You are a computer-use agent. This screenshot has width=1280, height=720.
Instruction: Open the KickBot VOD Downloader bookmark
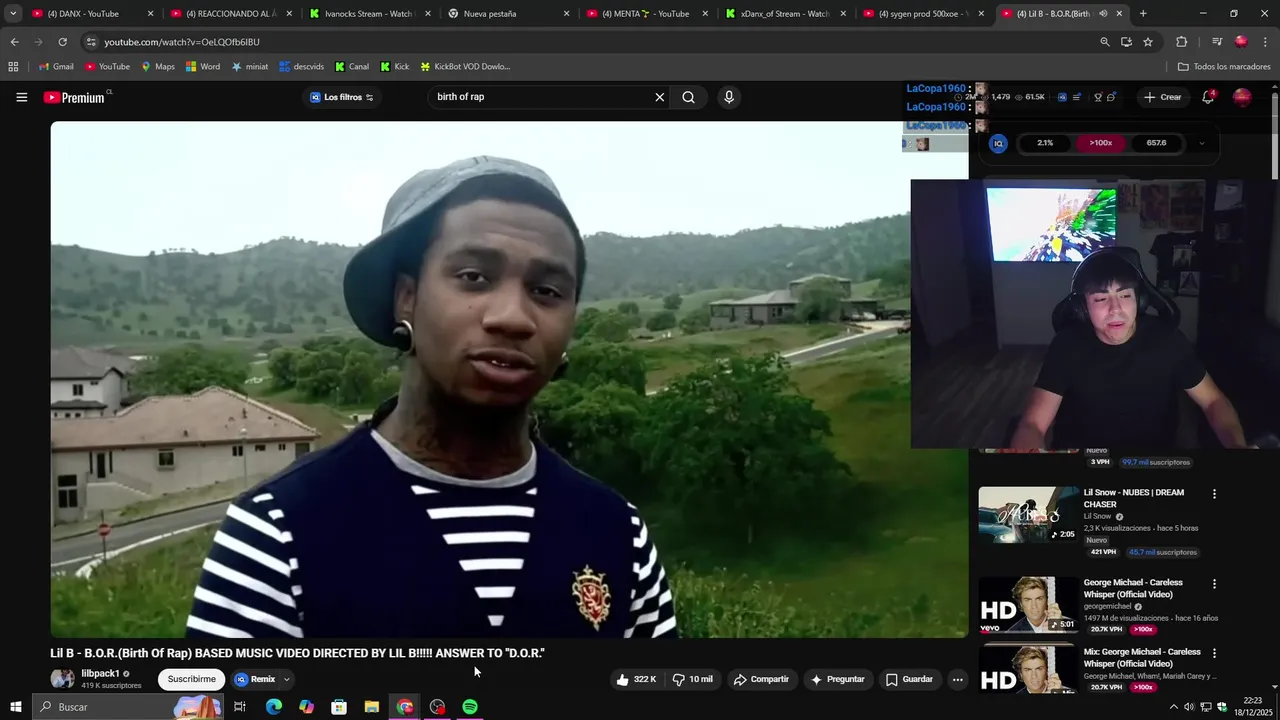[465, 67]
